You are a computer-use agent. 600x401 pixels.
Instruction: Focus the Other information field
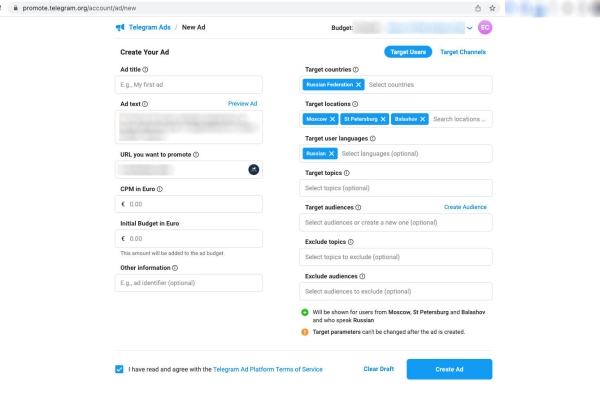coord(189,283)
